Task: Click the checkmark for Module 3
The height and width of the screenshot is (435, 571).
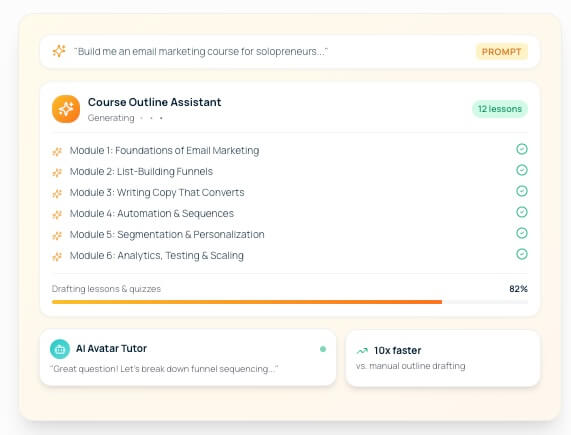Action: point(521,191)
